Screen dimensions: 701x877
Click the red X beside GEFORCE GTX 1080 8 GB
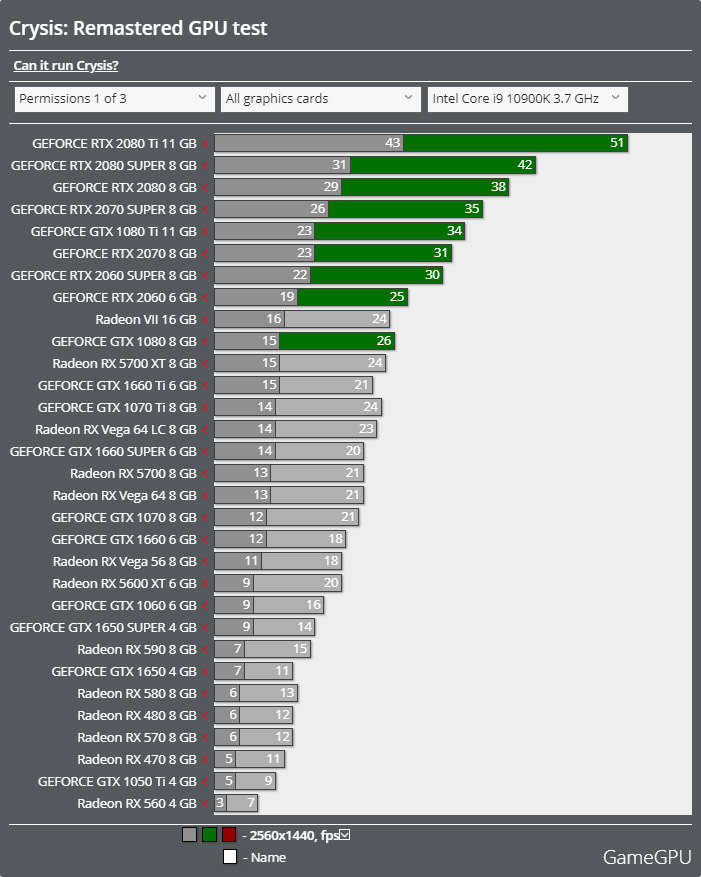(x=204, y=342)
